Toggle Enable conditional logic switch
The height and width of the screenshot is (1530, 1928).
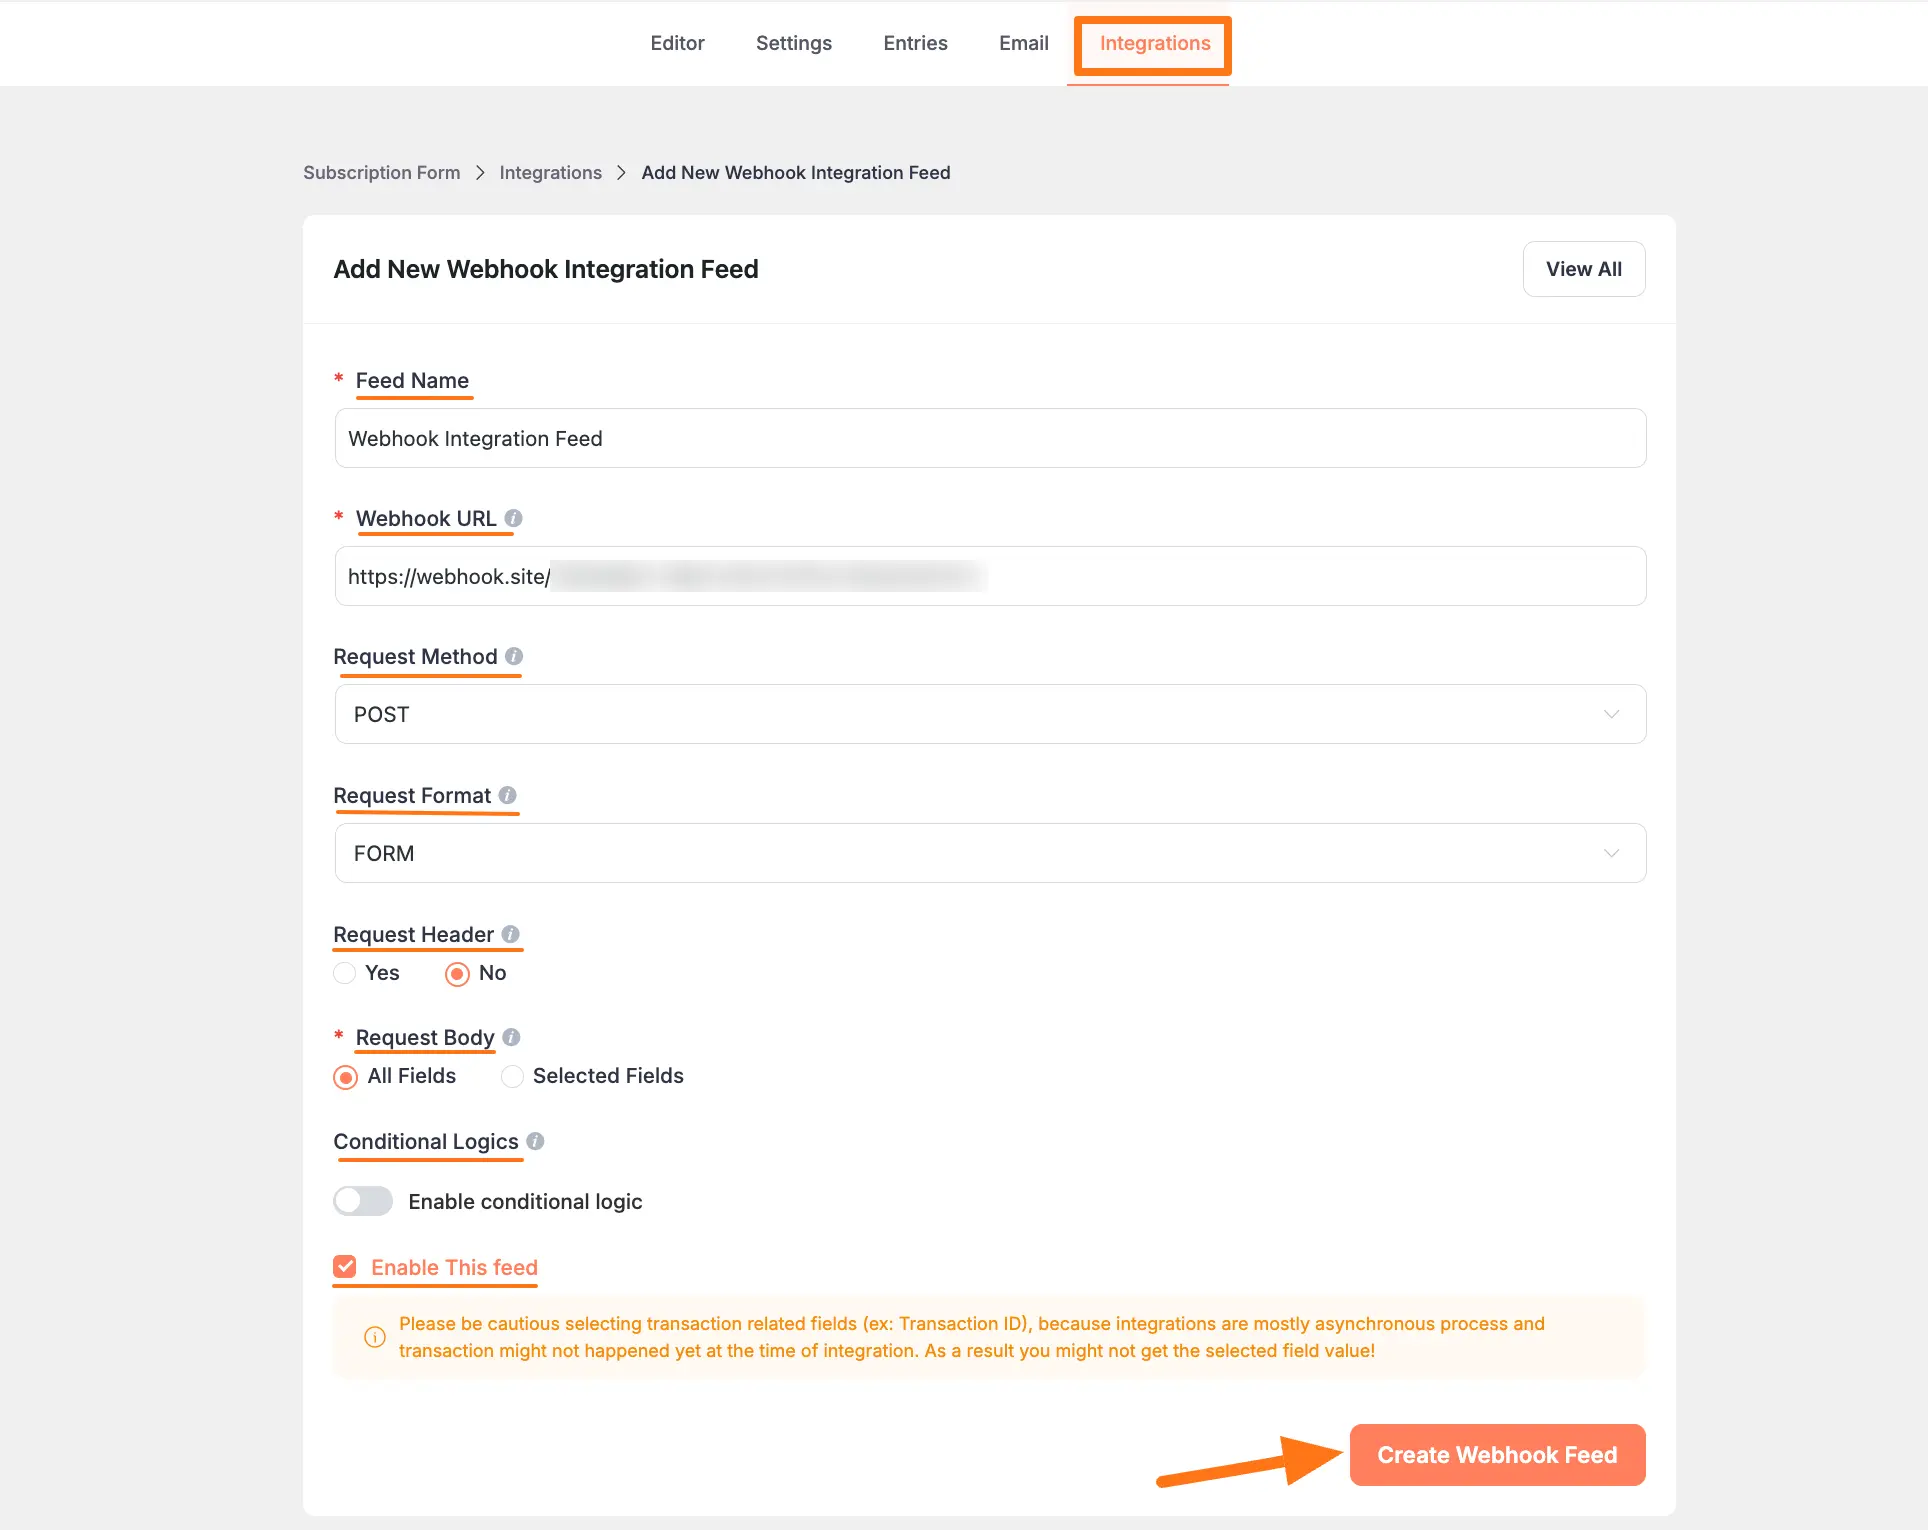pyautogui.click(x=363, y=1201)
